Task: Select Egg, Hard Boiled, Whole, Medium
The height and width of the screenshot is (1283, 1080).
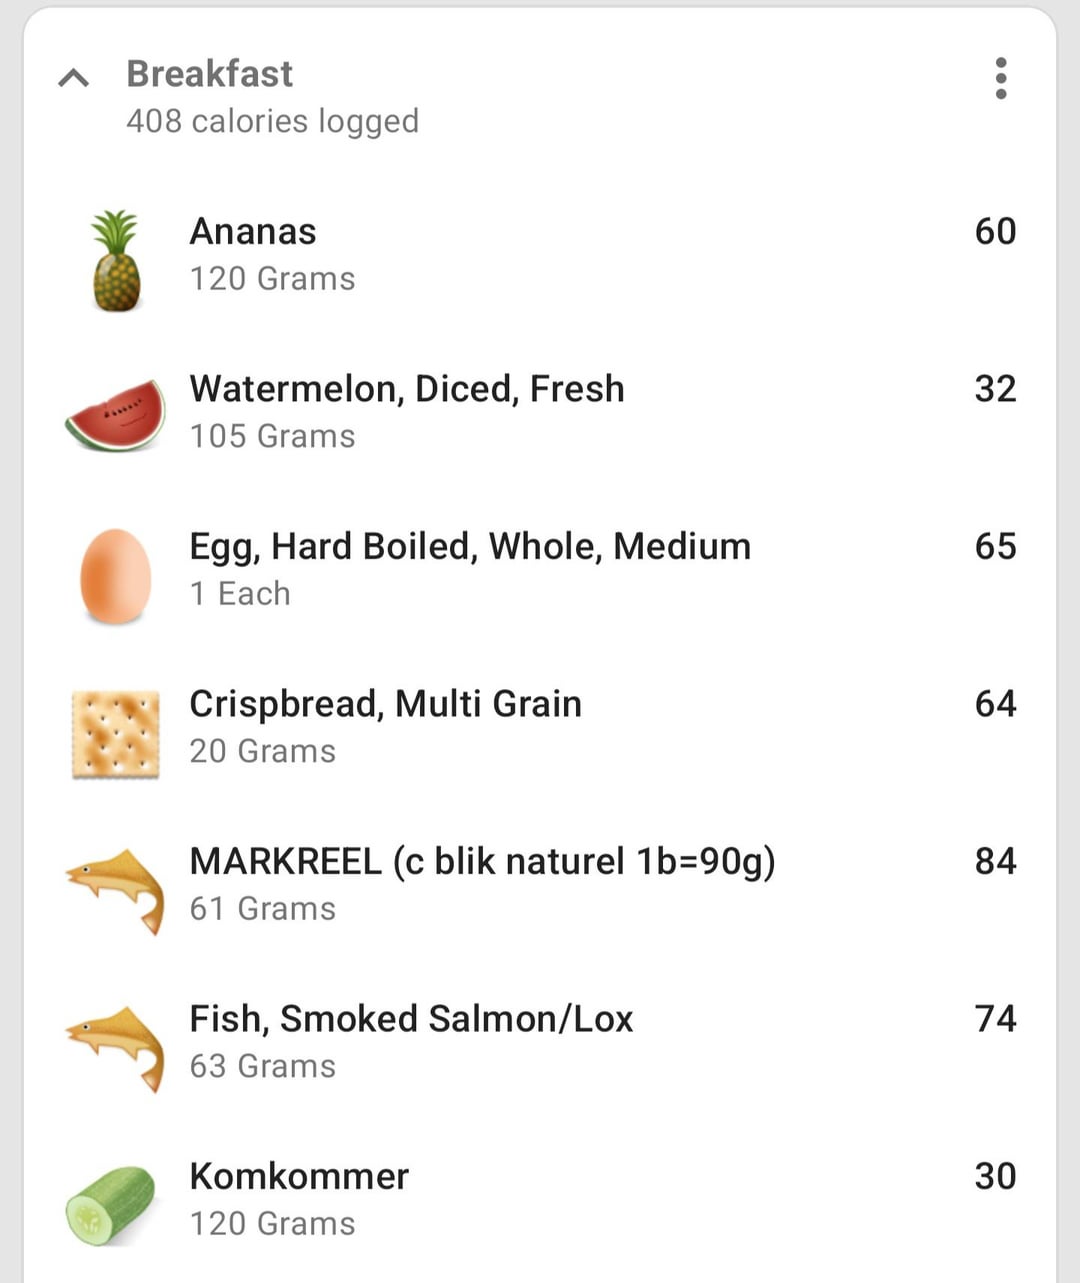Action: click(x=540, y=569)
